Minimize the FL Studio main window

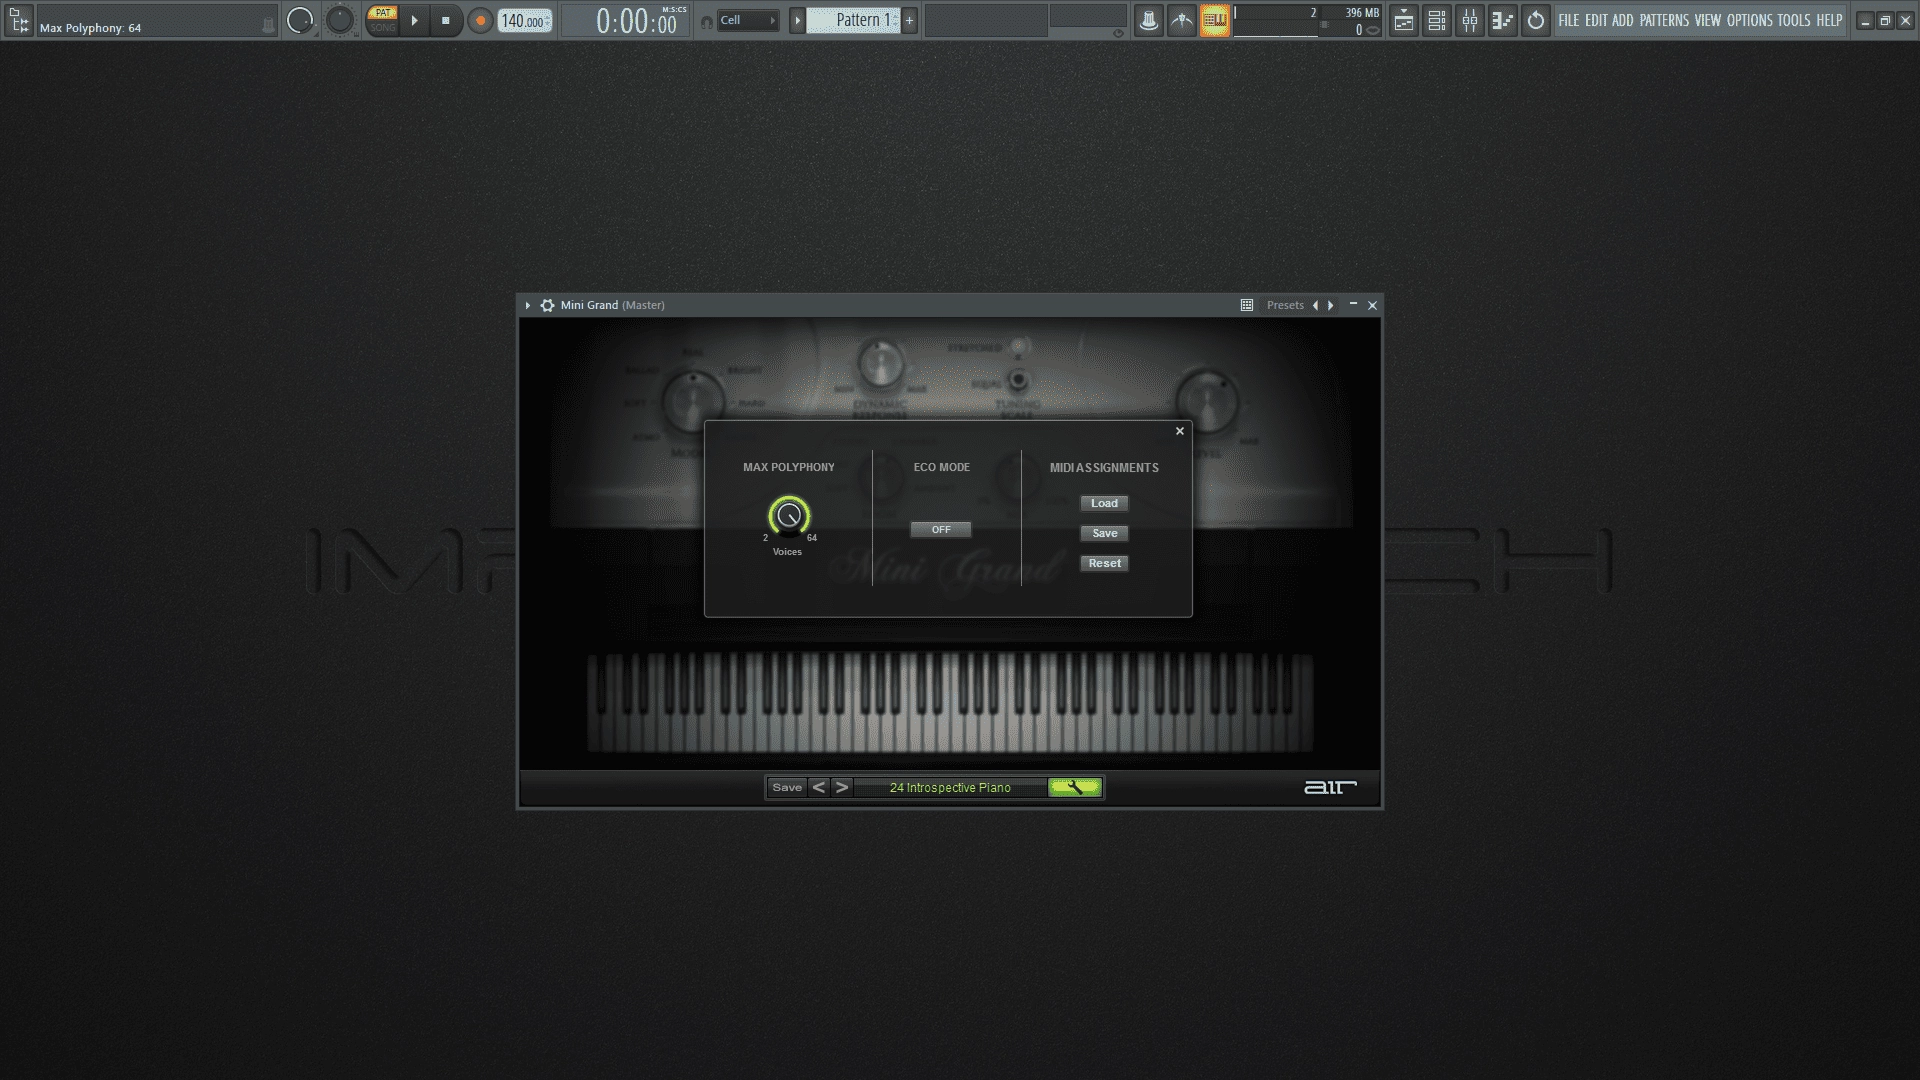(x=1865, y=20)
